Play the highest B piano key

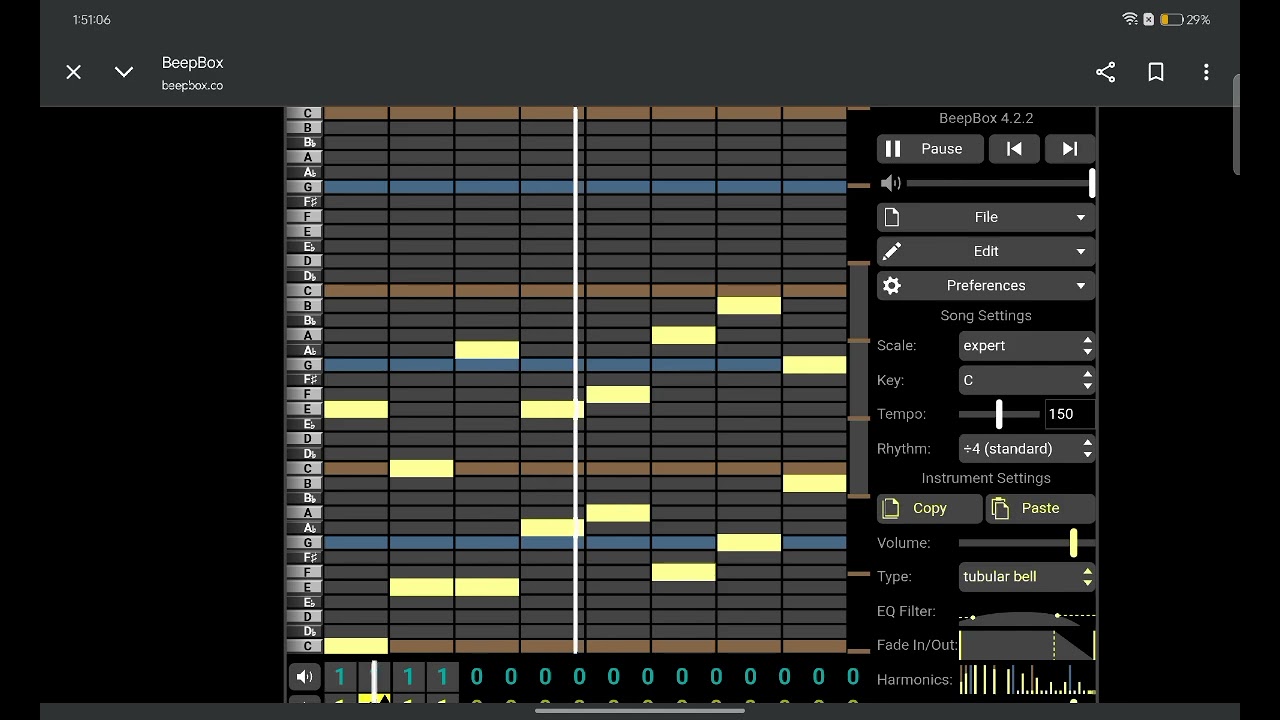304,128
